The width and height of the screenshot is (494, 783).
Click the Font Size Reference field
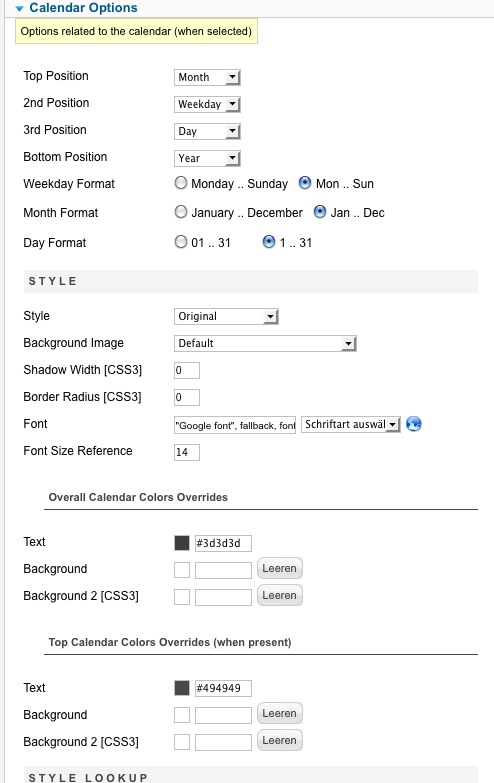click(187, 452)
